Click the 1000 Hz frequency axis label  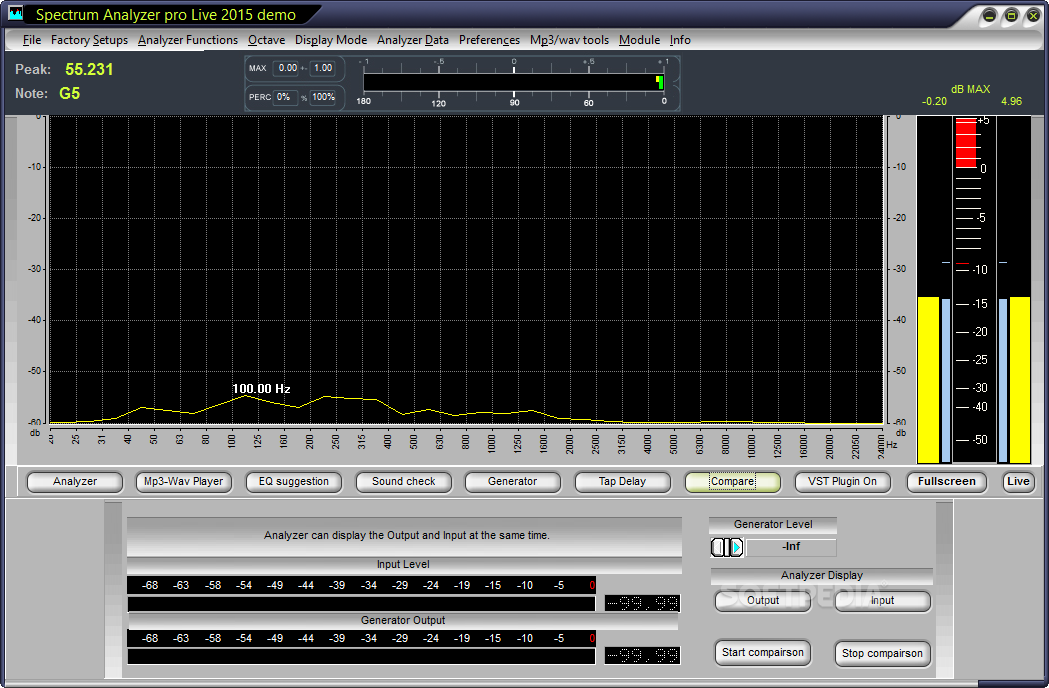pos(492,444)
